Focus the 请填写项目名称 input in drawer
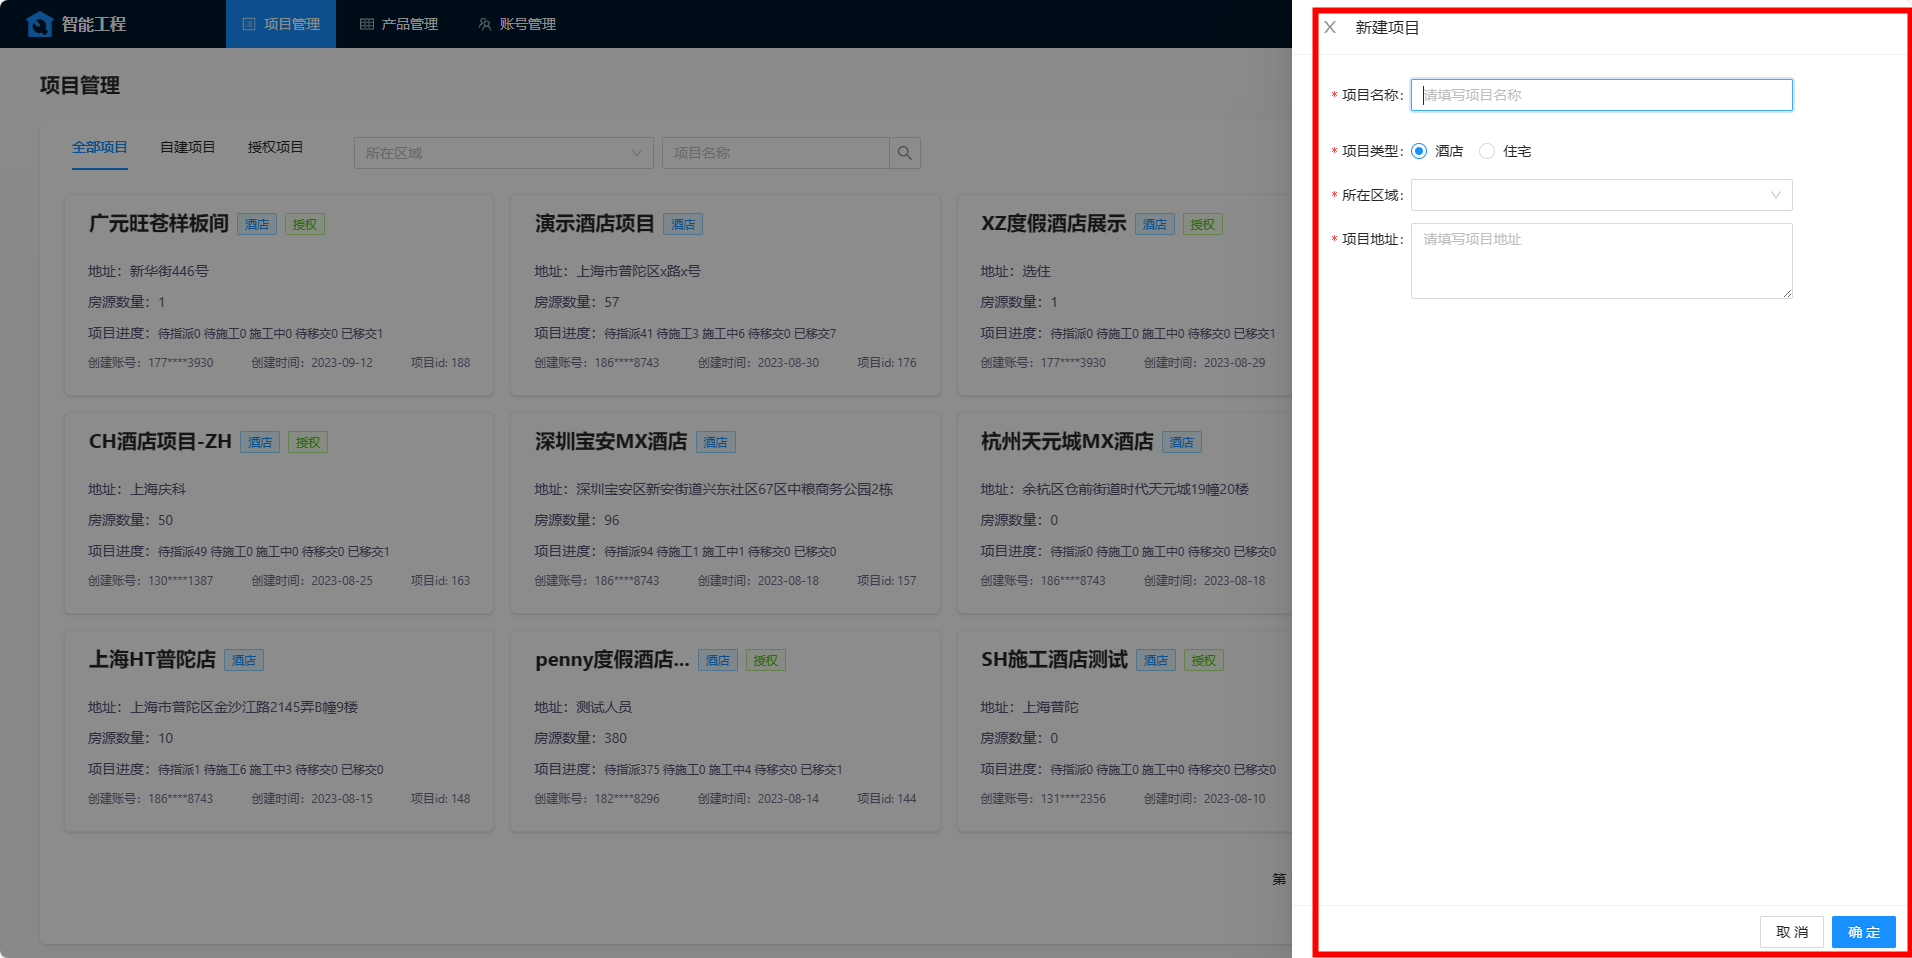 (x=1601, y=95)
